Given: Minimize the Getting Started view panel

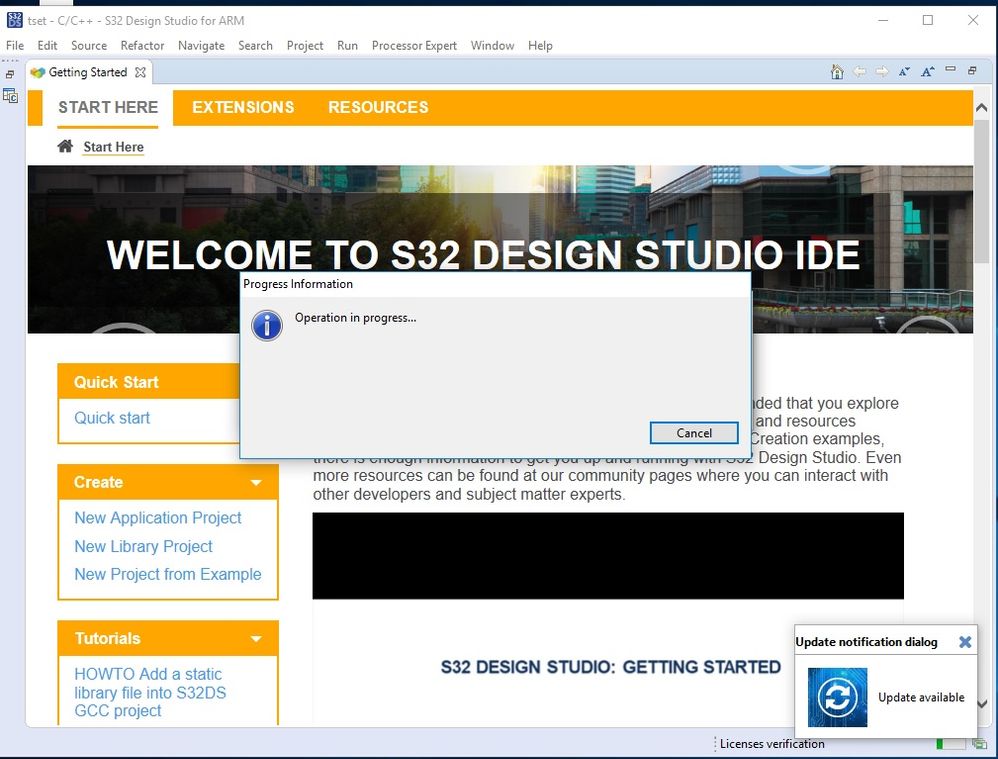Looking at the screenshot, I should click(x=950, y=69).
